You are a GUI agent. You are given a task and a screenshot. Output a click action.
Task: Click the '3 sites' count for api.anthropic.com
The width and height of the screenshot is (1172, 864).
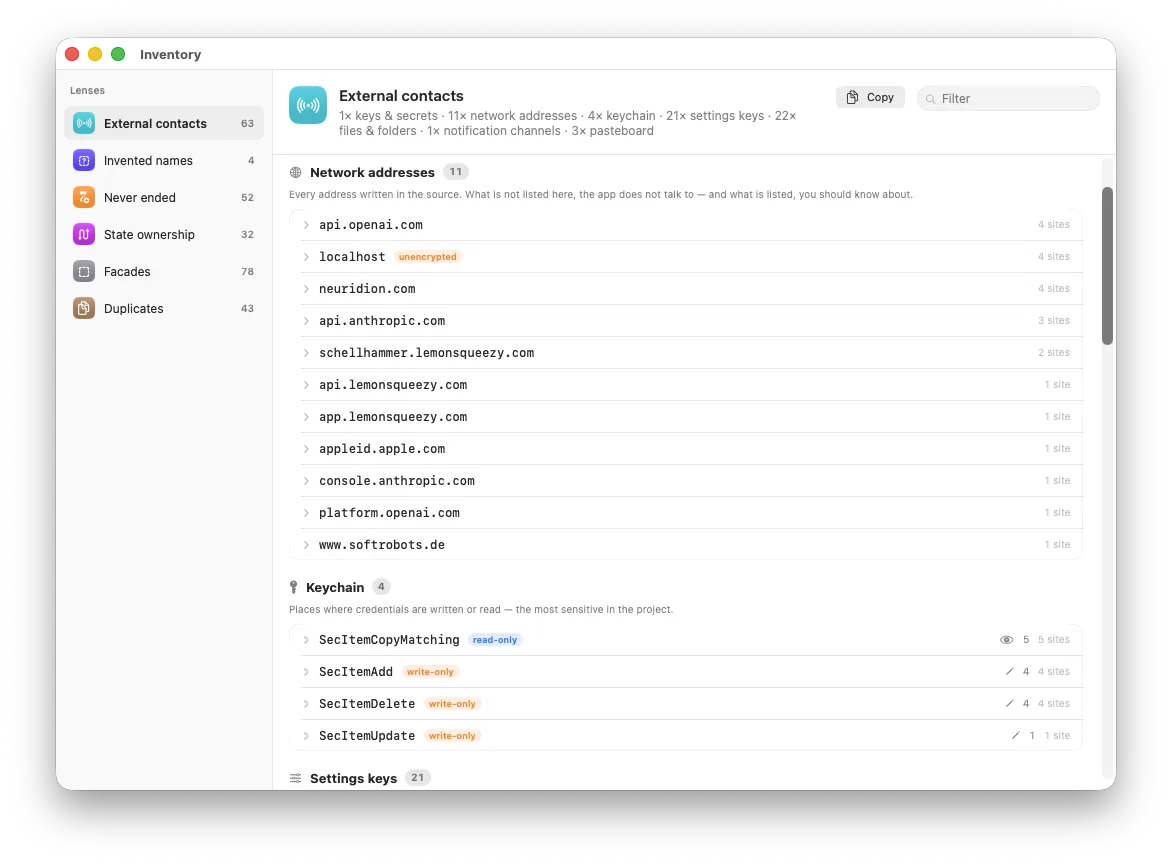click(1053, 321)
